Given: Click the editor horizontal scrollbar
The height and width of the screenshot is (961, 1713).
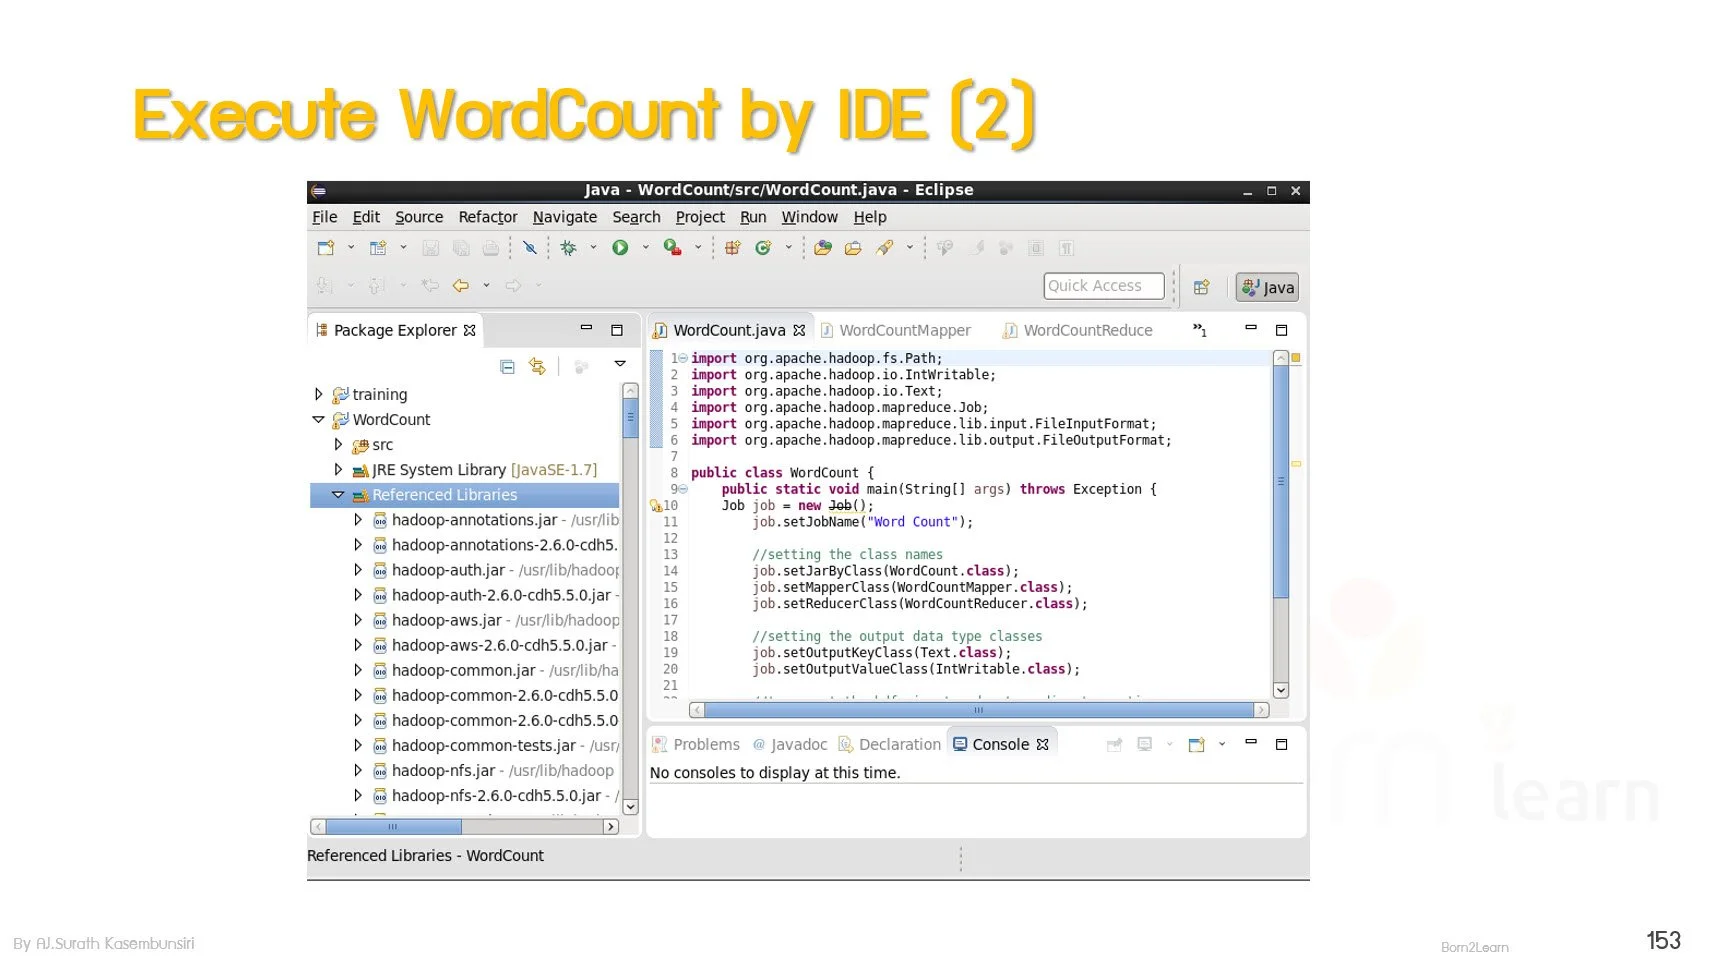Looking at the screenshot, I should pyautogui.click(x=979, y=710).
